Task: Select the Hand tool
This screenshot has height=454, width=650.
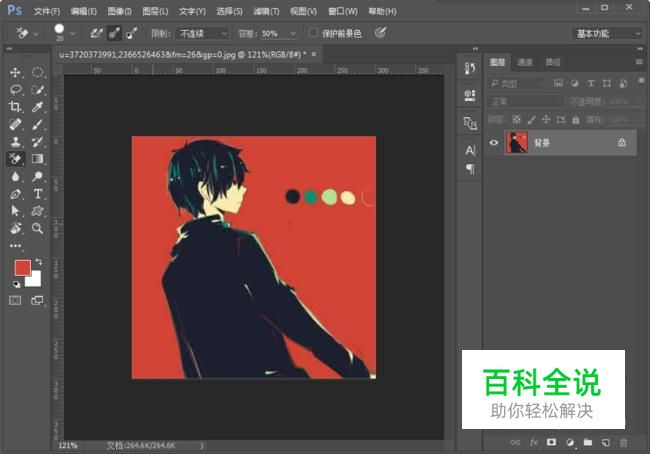Action: [x=15, y=228]
